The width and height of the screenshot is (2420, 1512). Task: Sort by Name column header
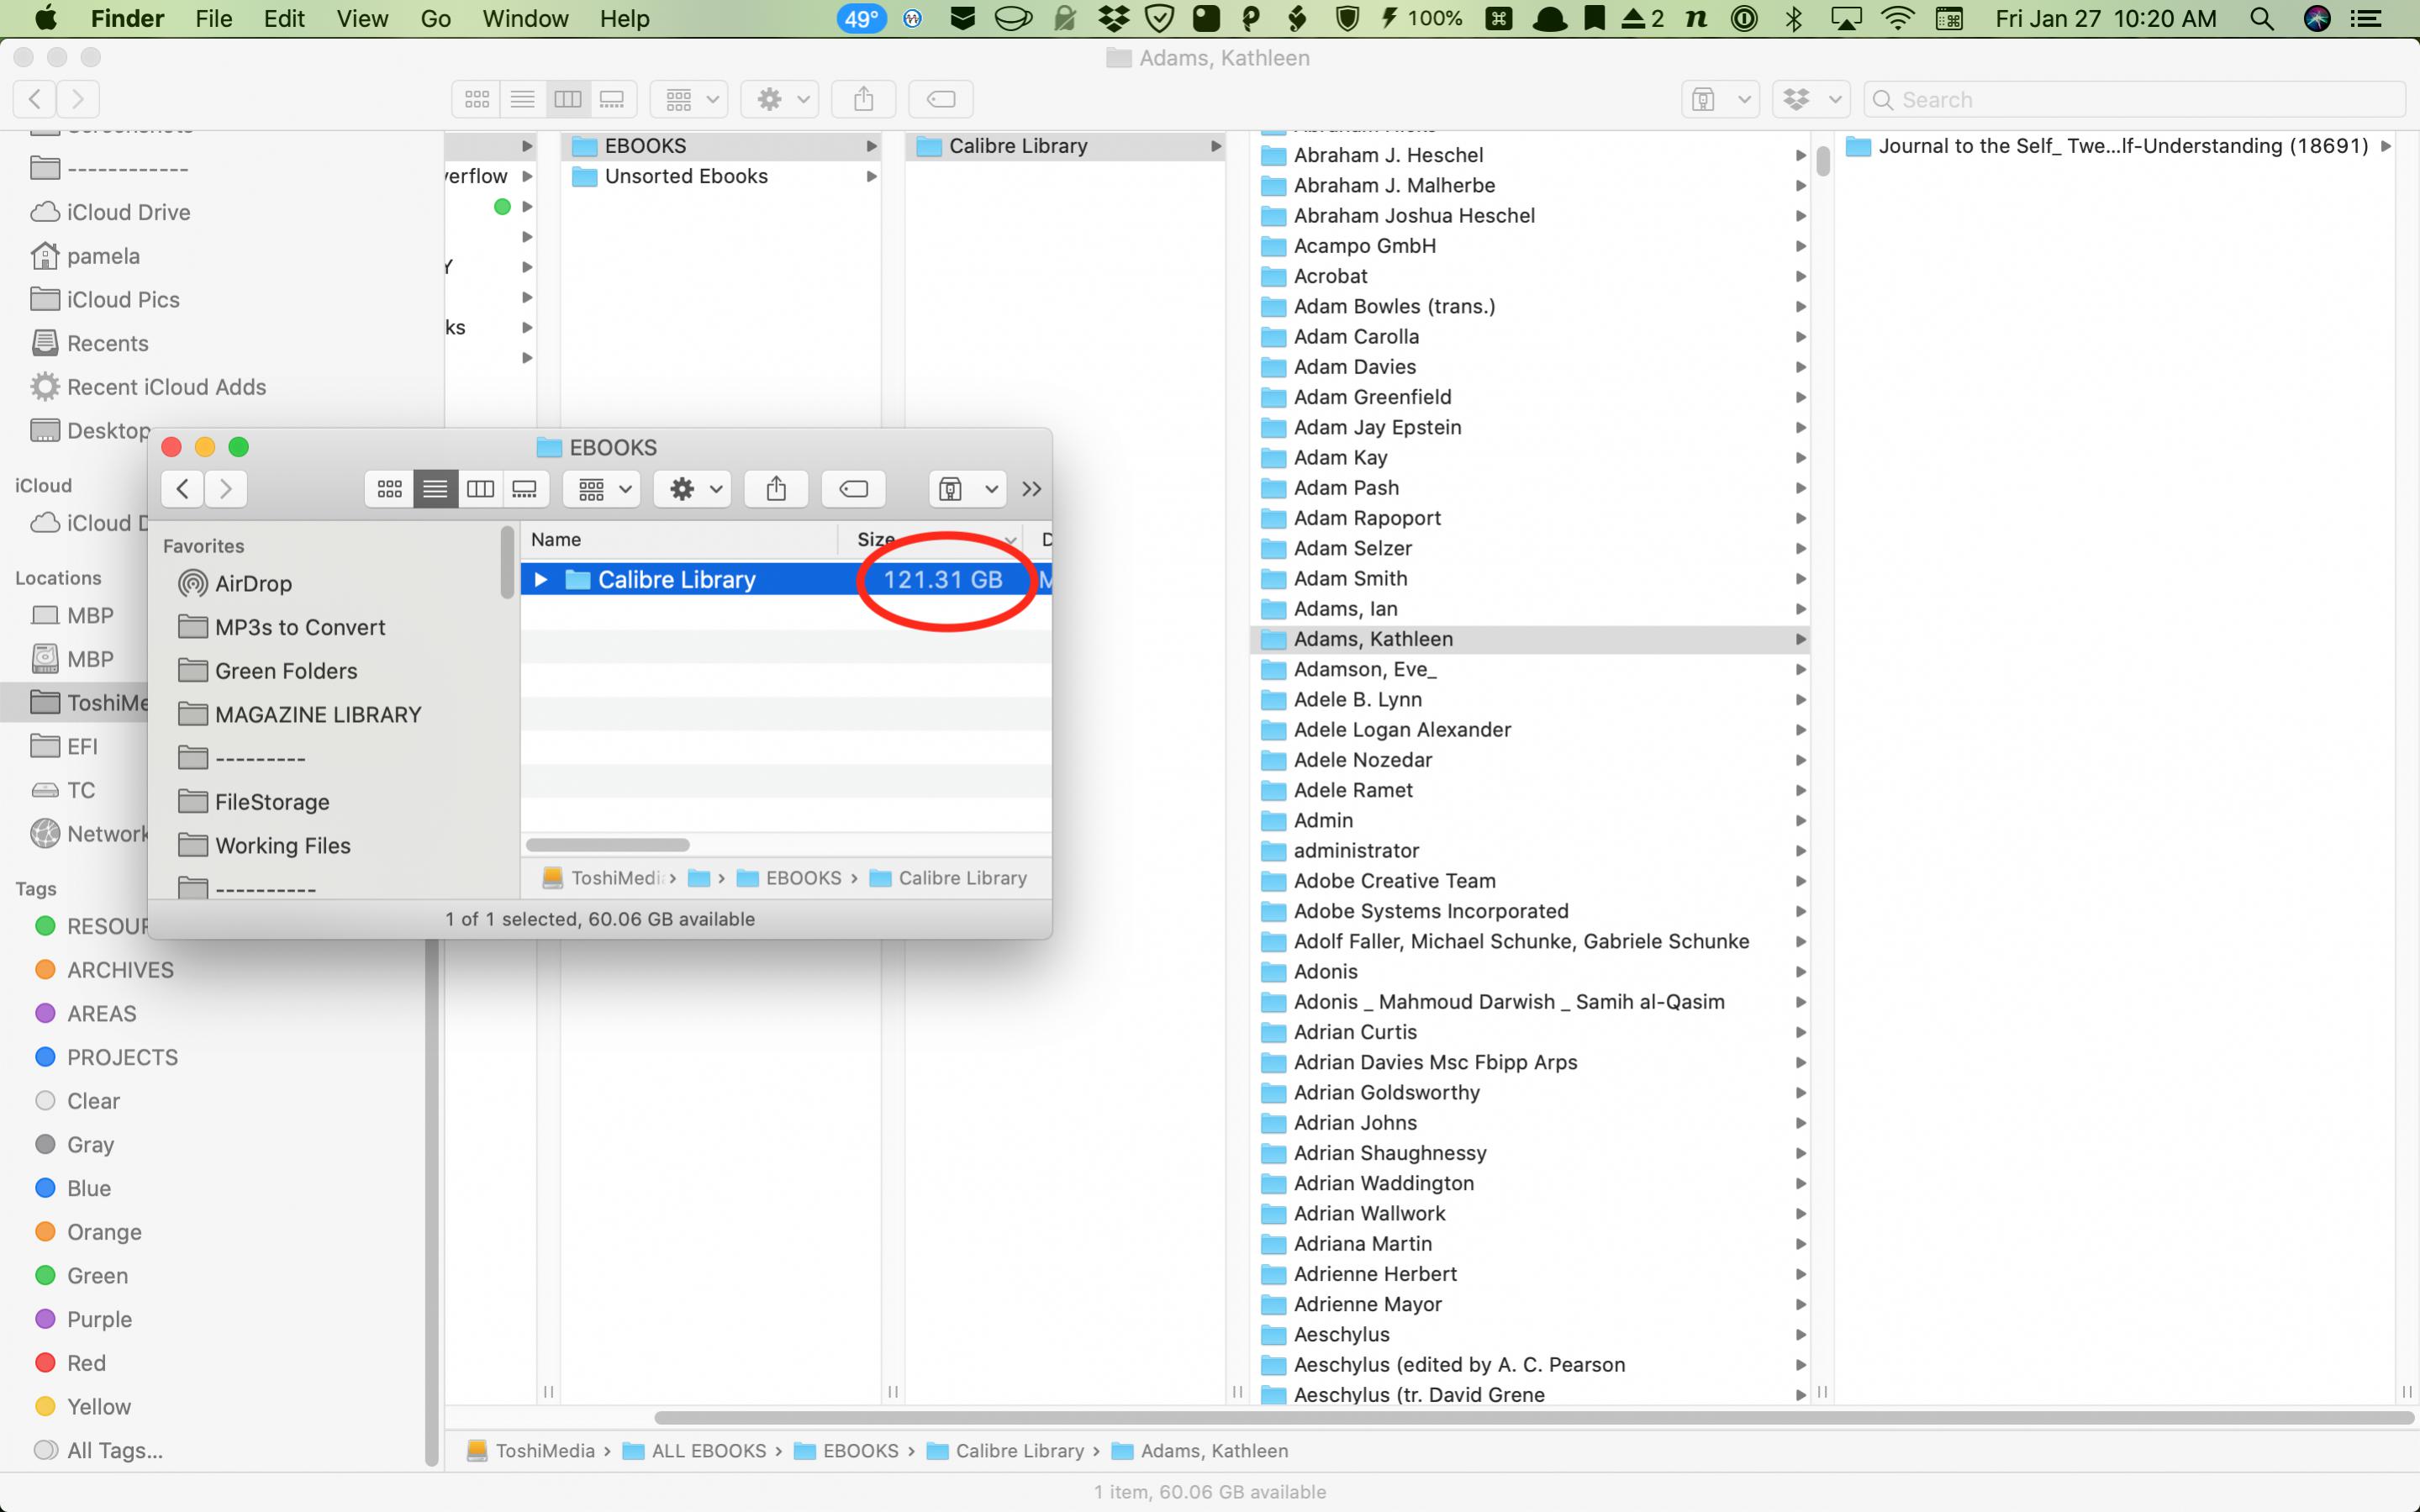(679, 539)
